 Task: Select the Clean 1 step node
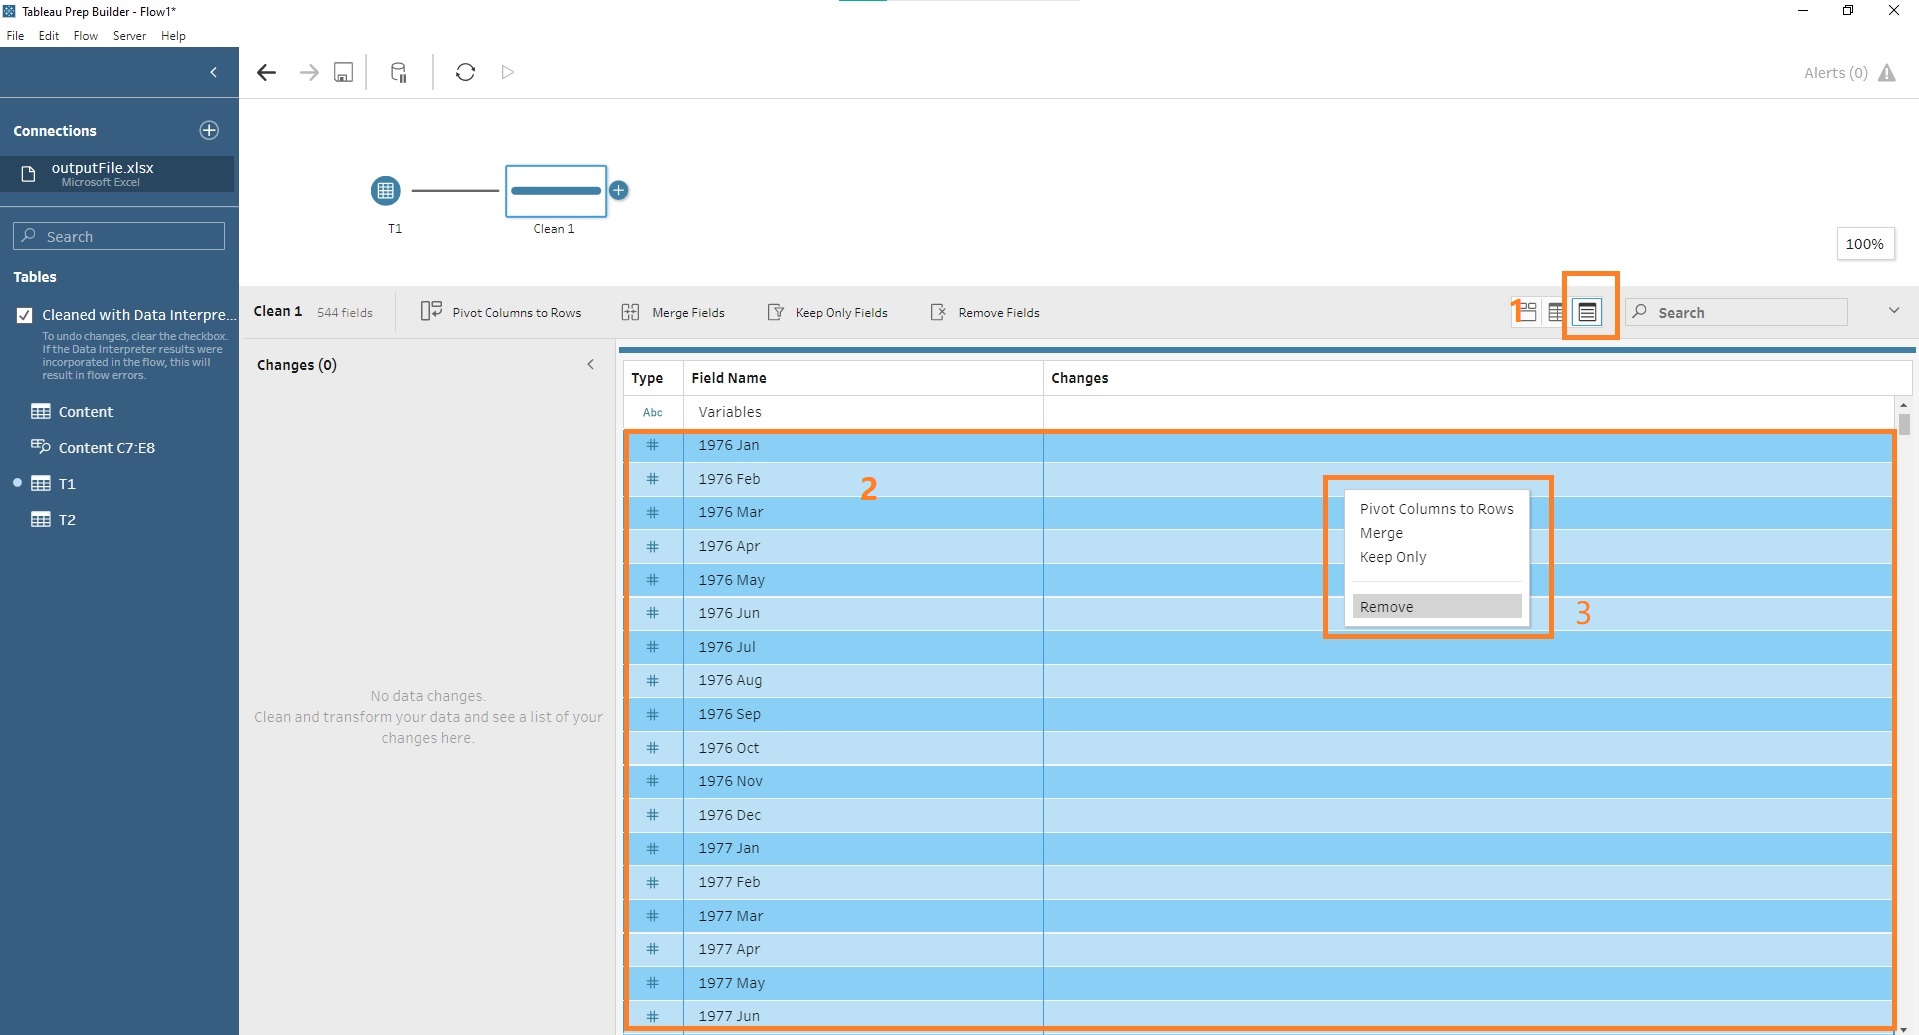pos(556,191)
